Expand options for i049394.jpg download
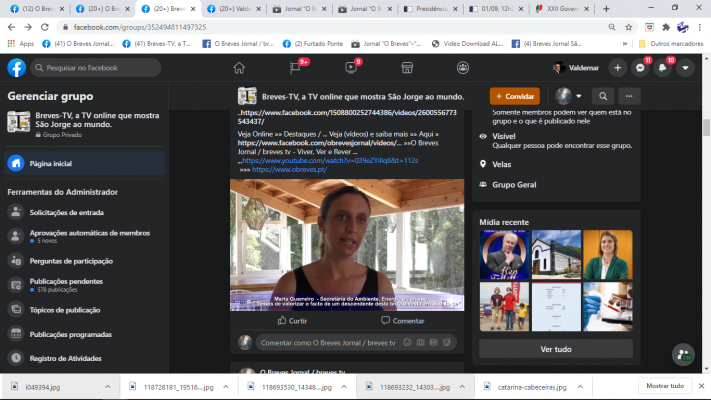Image resolution: width=711 pixels, height=400 pixels. [106, 386]
